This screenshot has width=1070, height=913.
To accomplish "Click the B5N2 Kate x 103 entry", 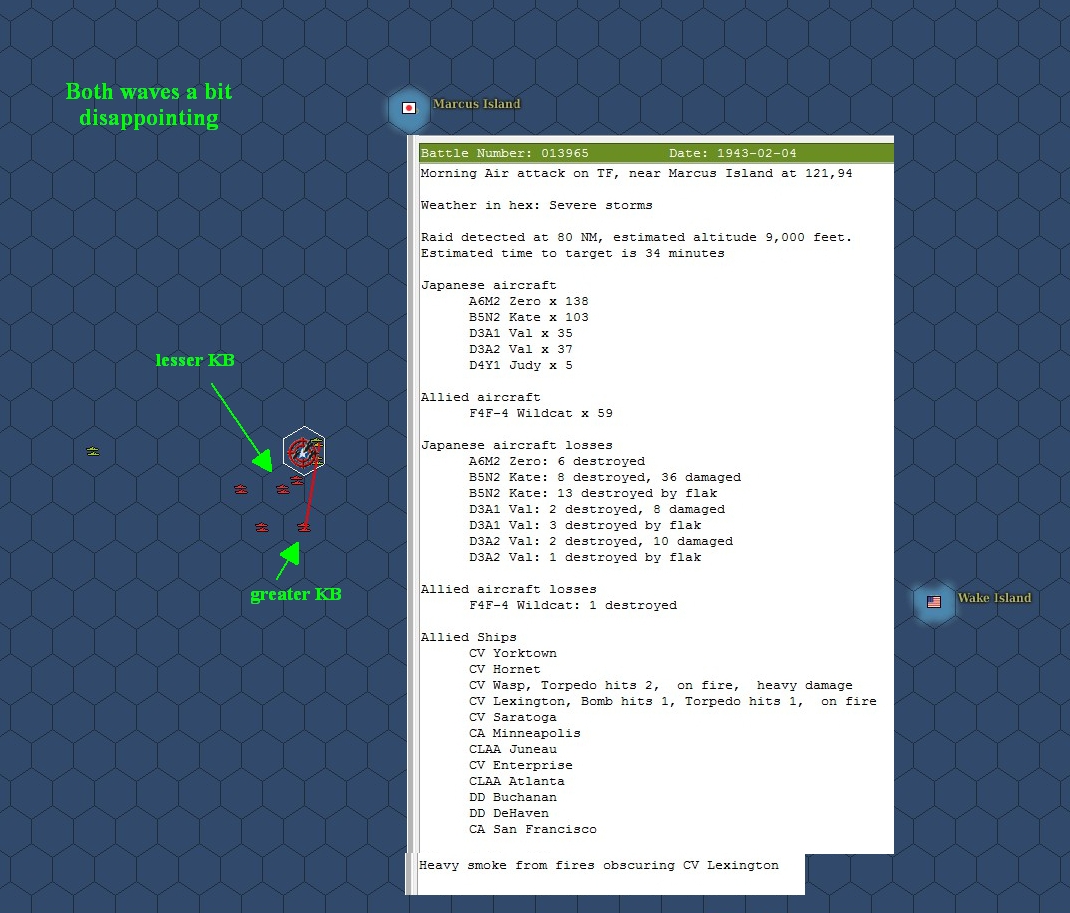I will click(528, 317).
